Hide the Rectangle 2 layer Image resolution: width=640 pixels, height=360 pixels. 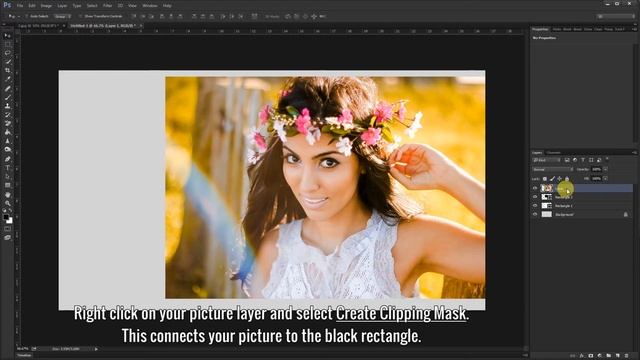coord(535,197)
